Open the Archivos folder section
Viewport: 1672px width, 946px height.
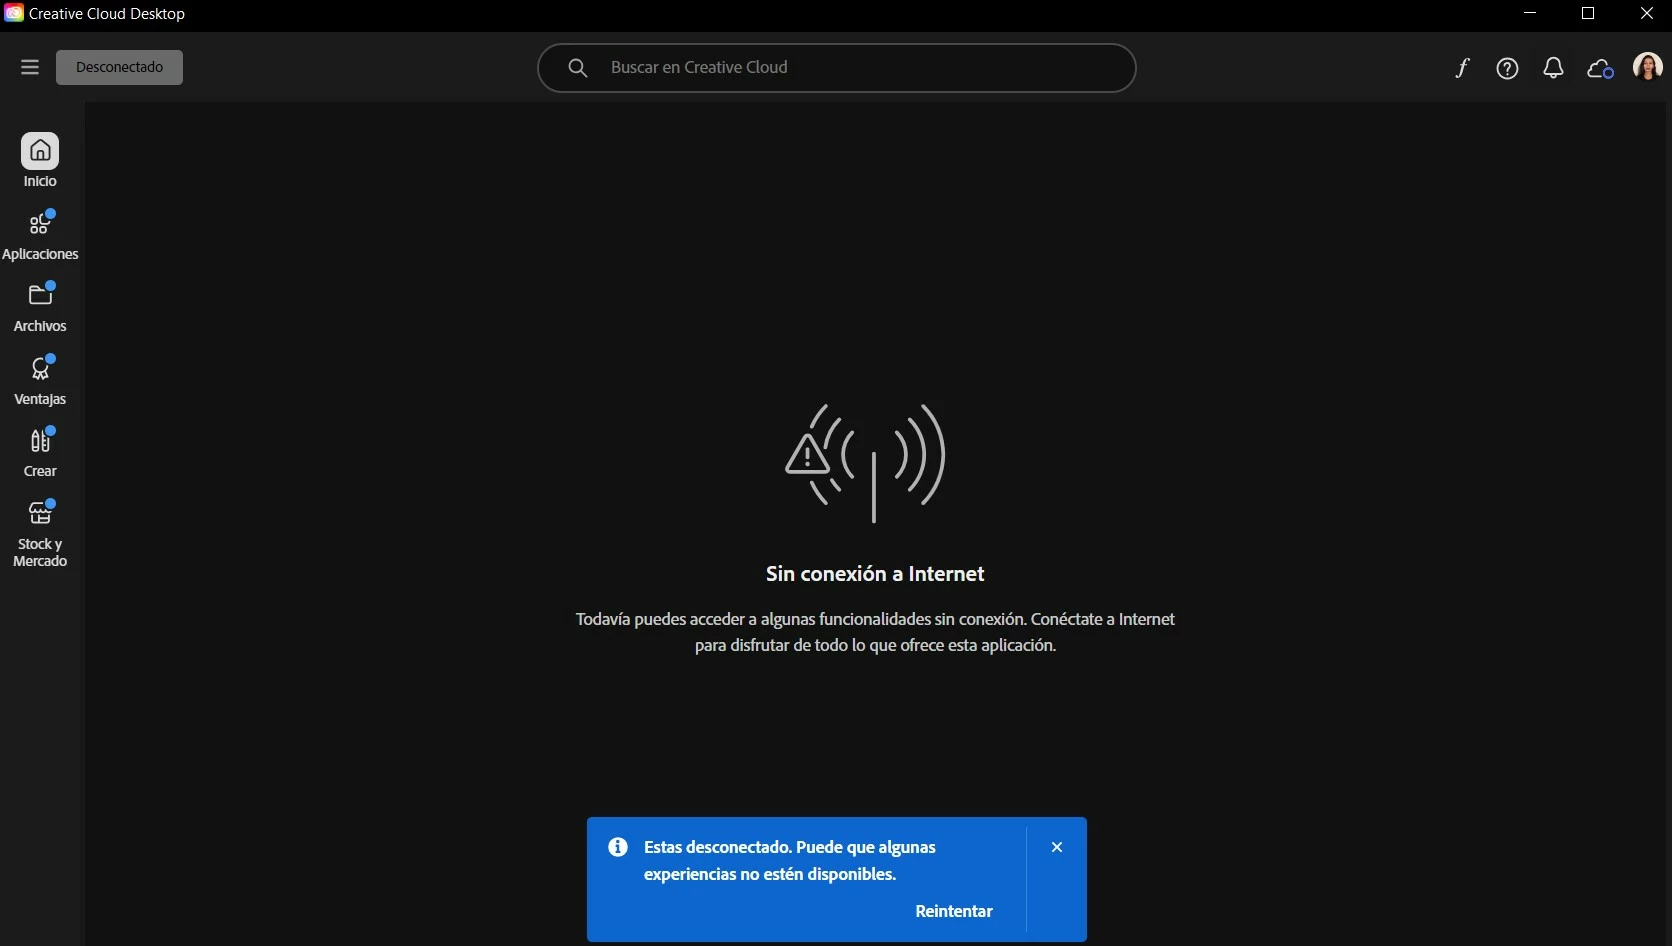(x=40, y=308)
